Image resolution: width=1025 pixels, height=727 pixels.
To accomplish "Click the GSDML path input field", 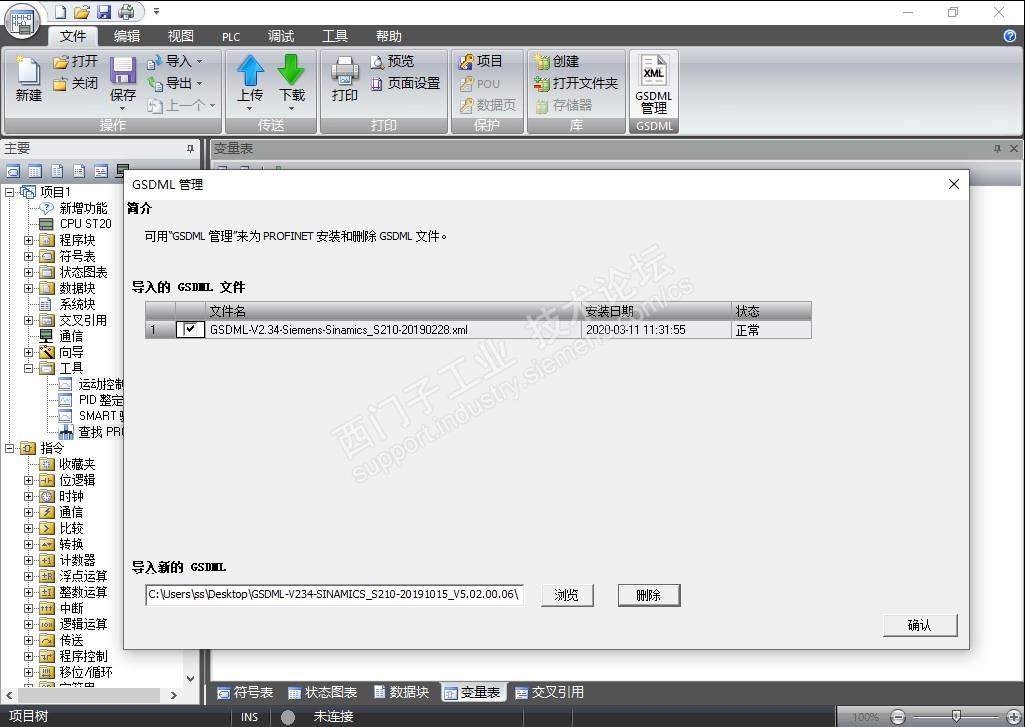I will [334, 594].
